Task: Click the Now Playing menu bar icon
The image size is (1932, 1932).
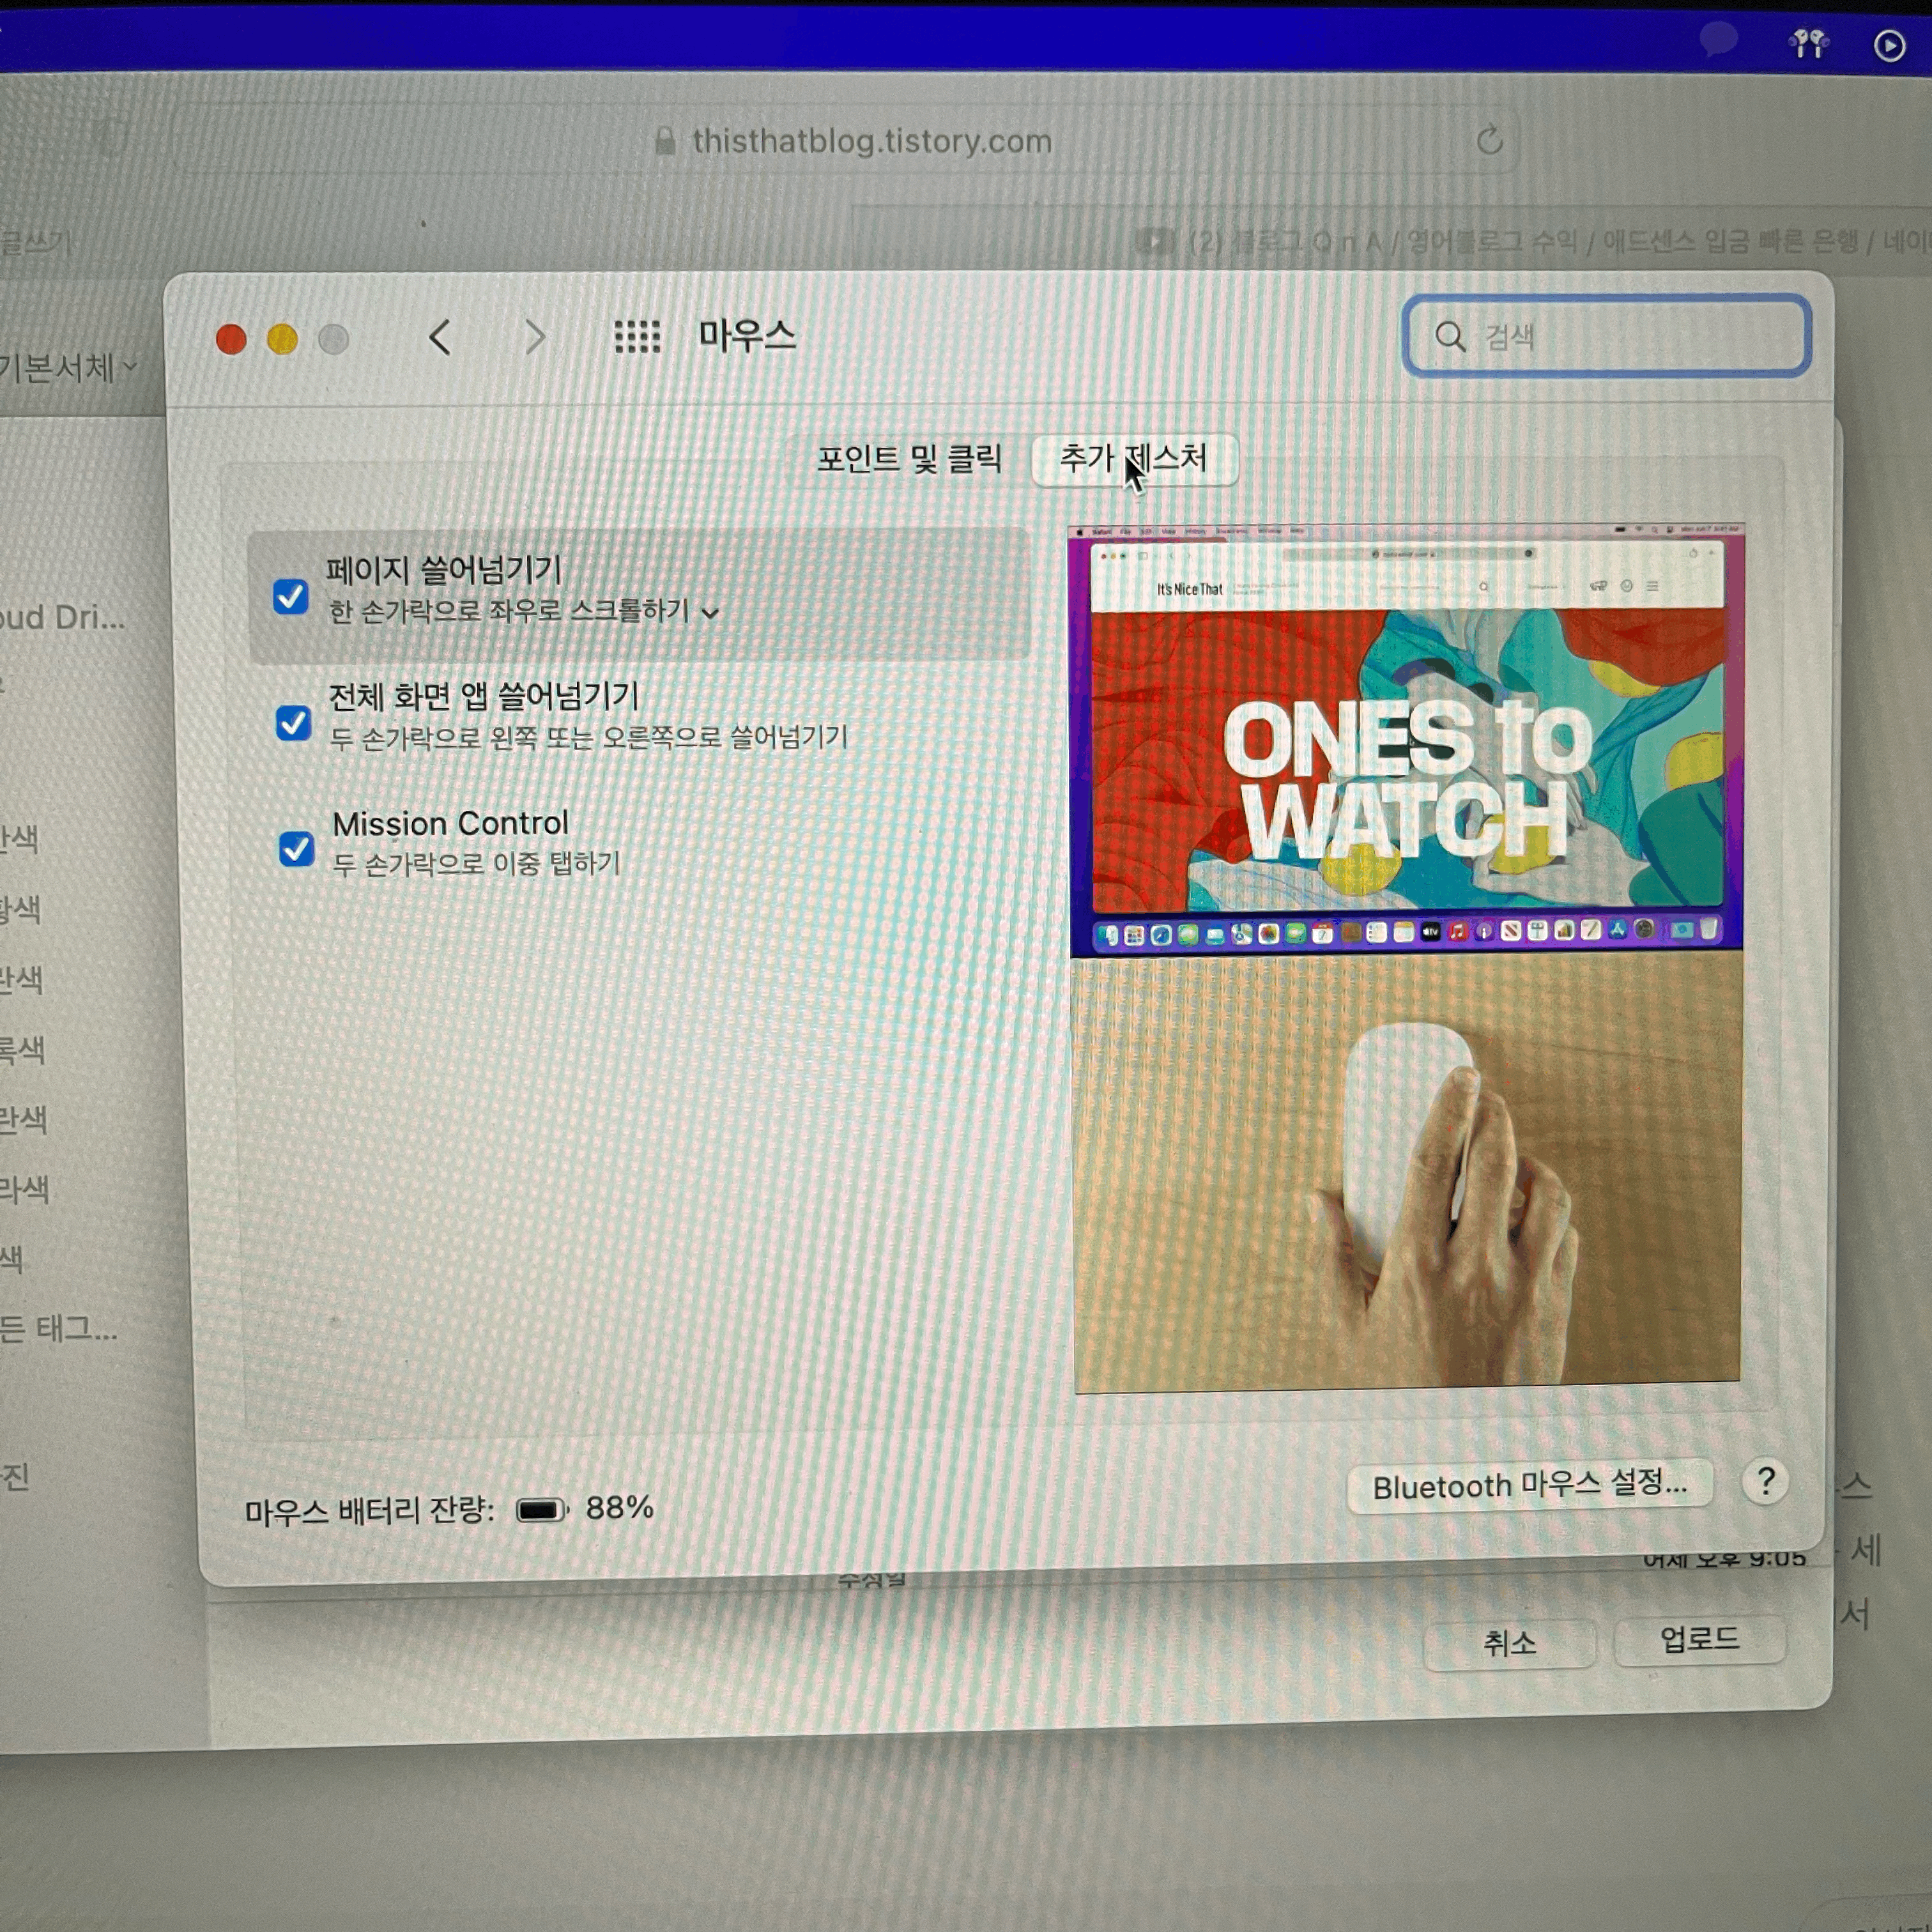Action: (x=1889, y=46)
